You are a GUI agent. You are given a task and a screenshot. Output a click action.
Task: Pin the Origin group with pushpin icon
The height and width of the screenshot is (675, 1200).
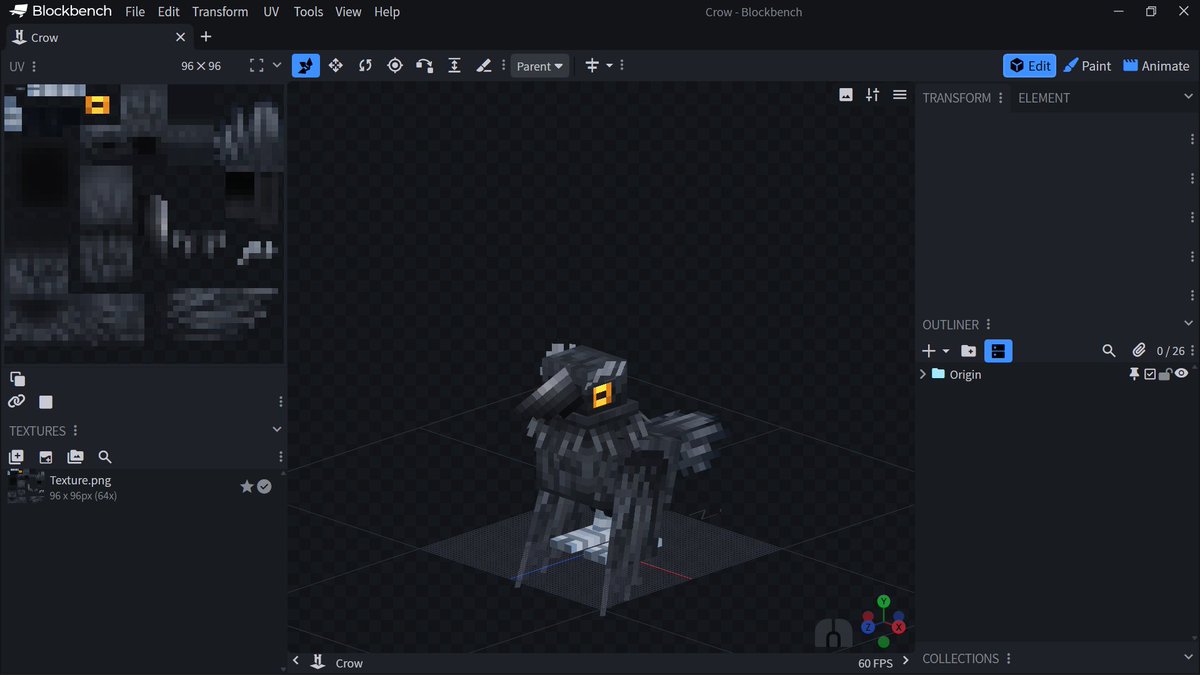tap(1134, 374)
